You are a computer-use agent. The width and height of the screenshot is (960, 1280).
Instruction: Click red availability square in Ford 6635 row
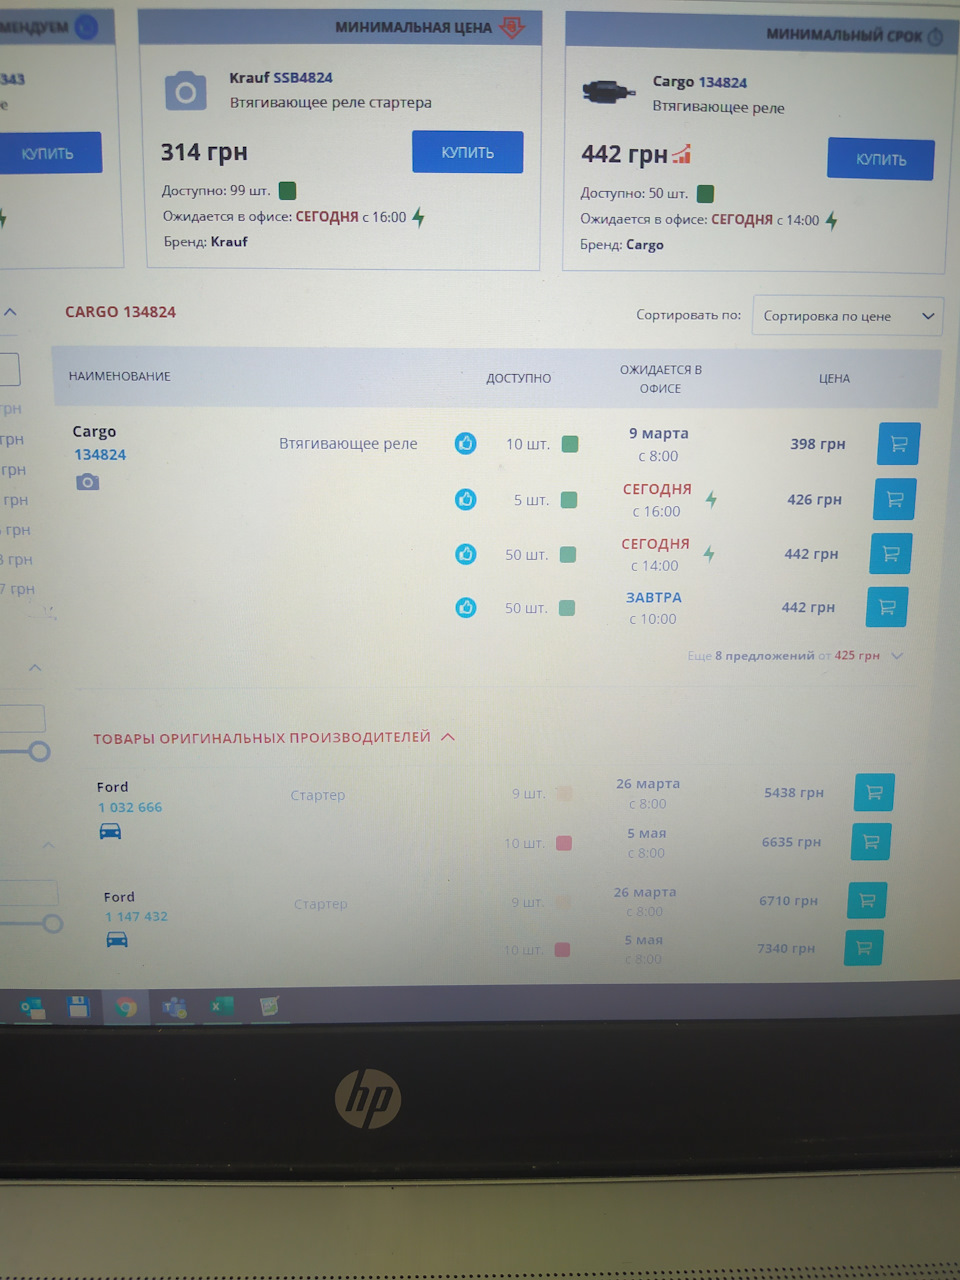(564, 843)
